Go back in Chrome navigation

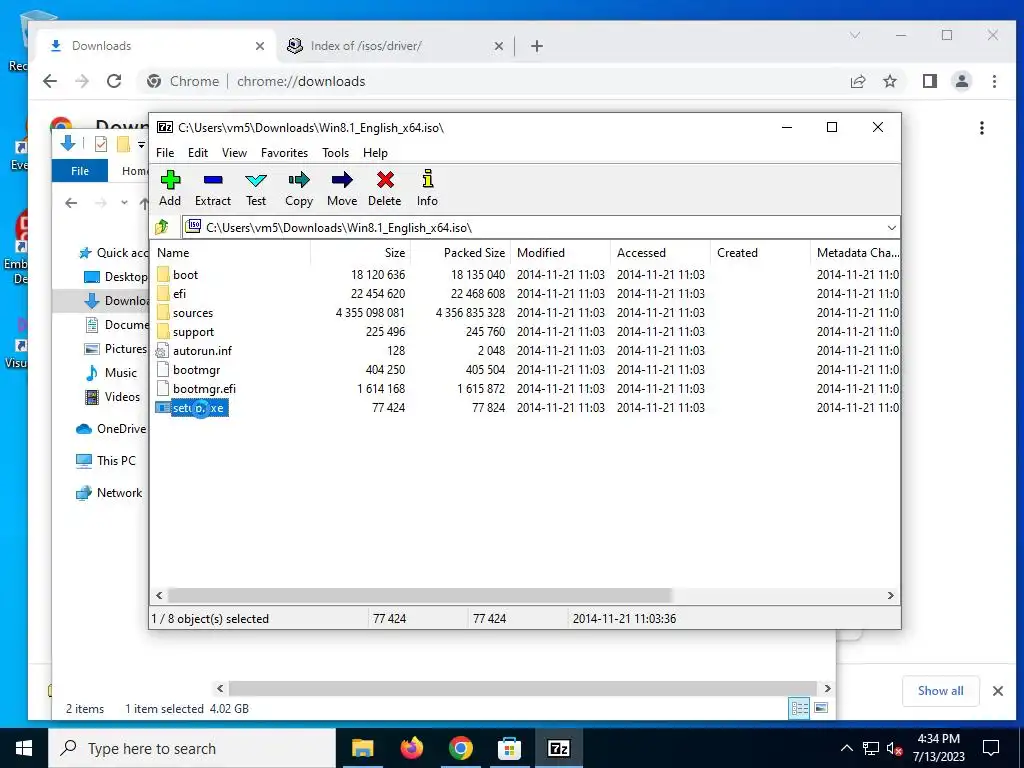click(50, 81)
